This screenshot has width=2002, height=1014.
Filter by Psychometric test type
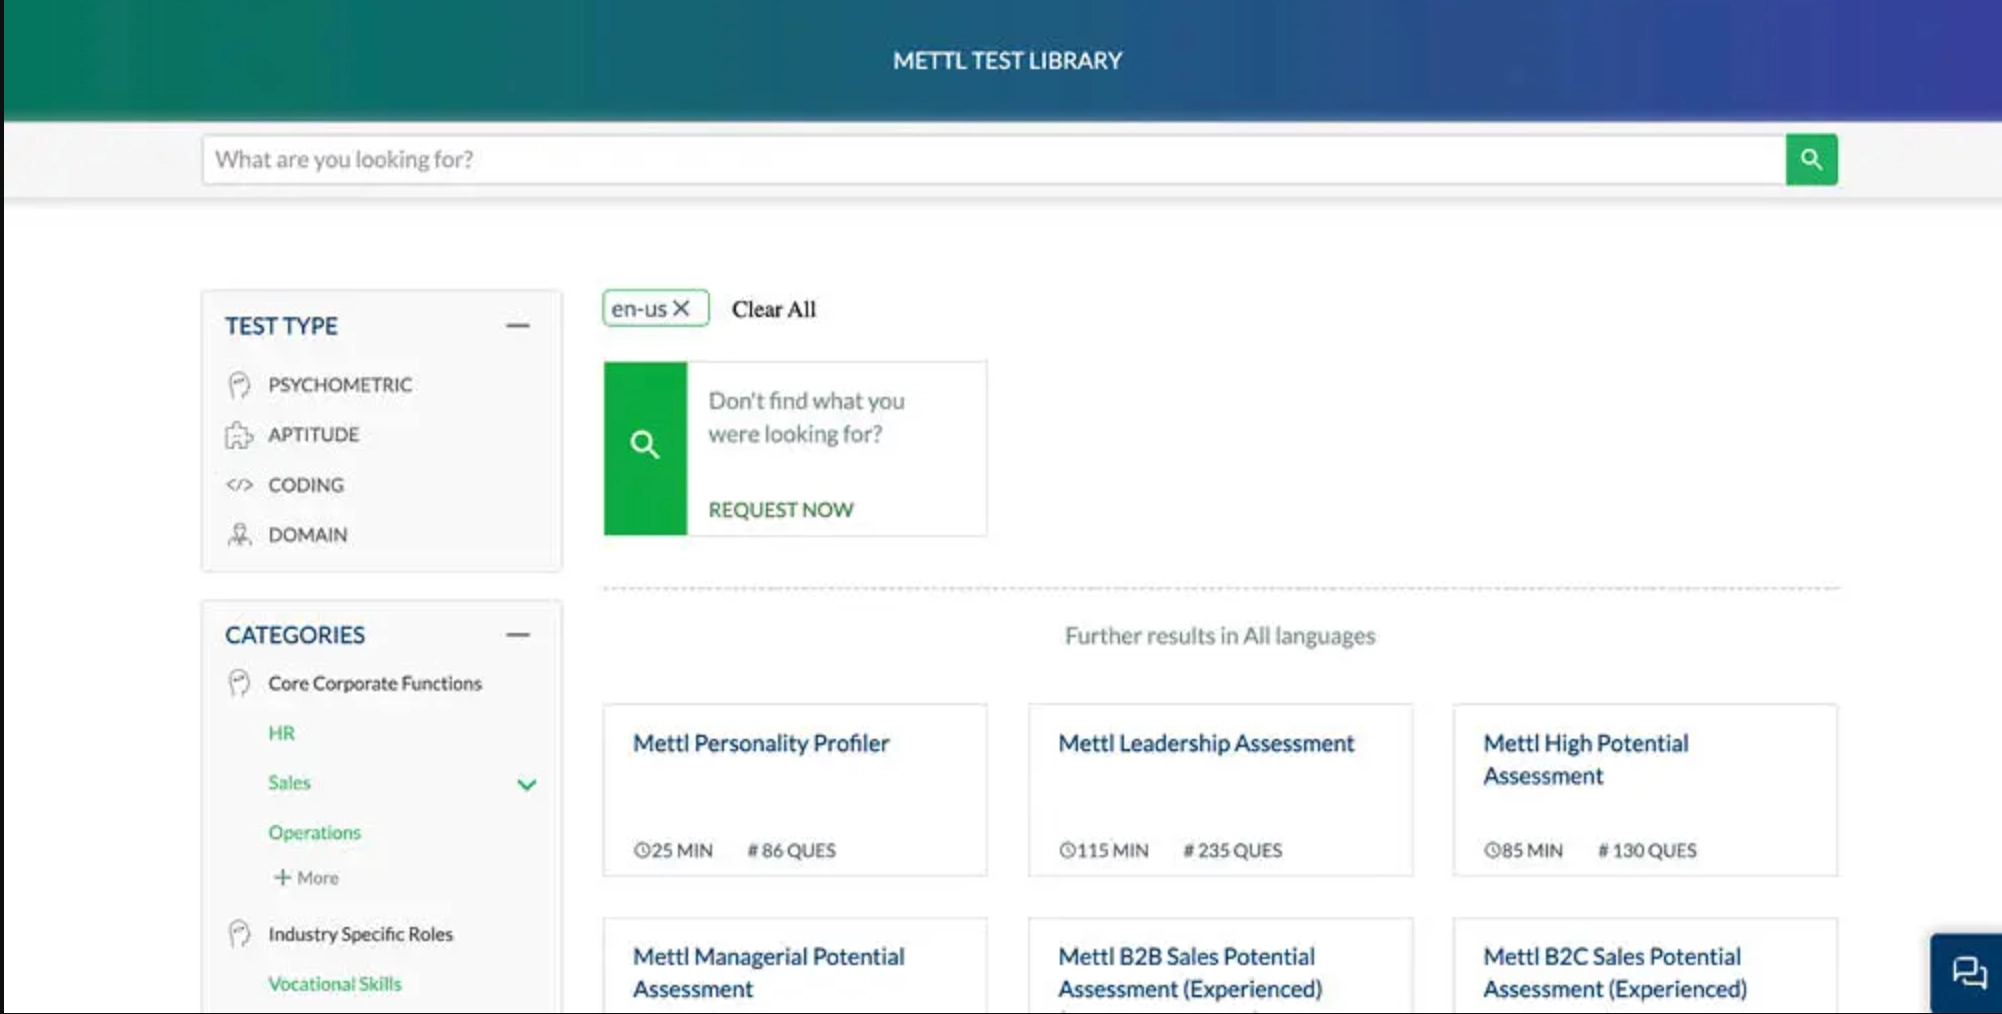point(340,385)
